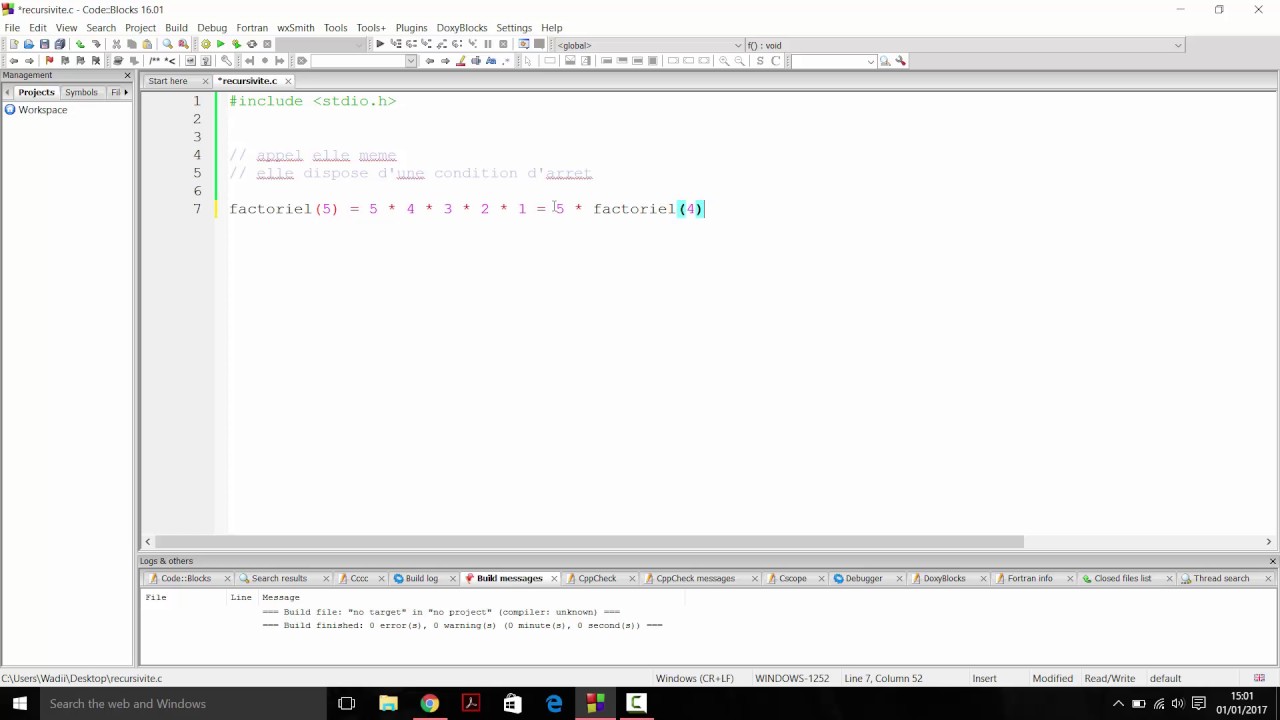1280x720 pixels.
Task: Click the highlight marker pen icon
Action: 460,60
